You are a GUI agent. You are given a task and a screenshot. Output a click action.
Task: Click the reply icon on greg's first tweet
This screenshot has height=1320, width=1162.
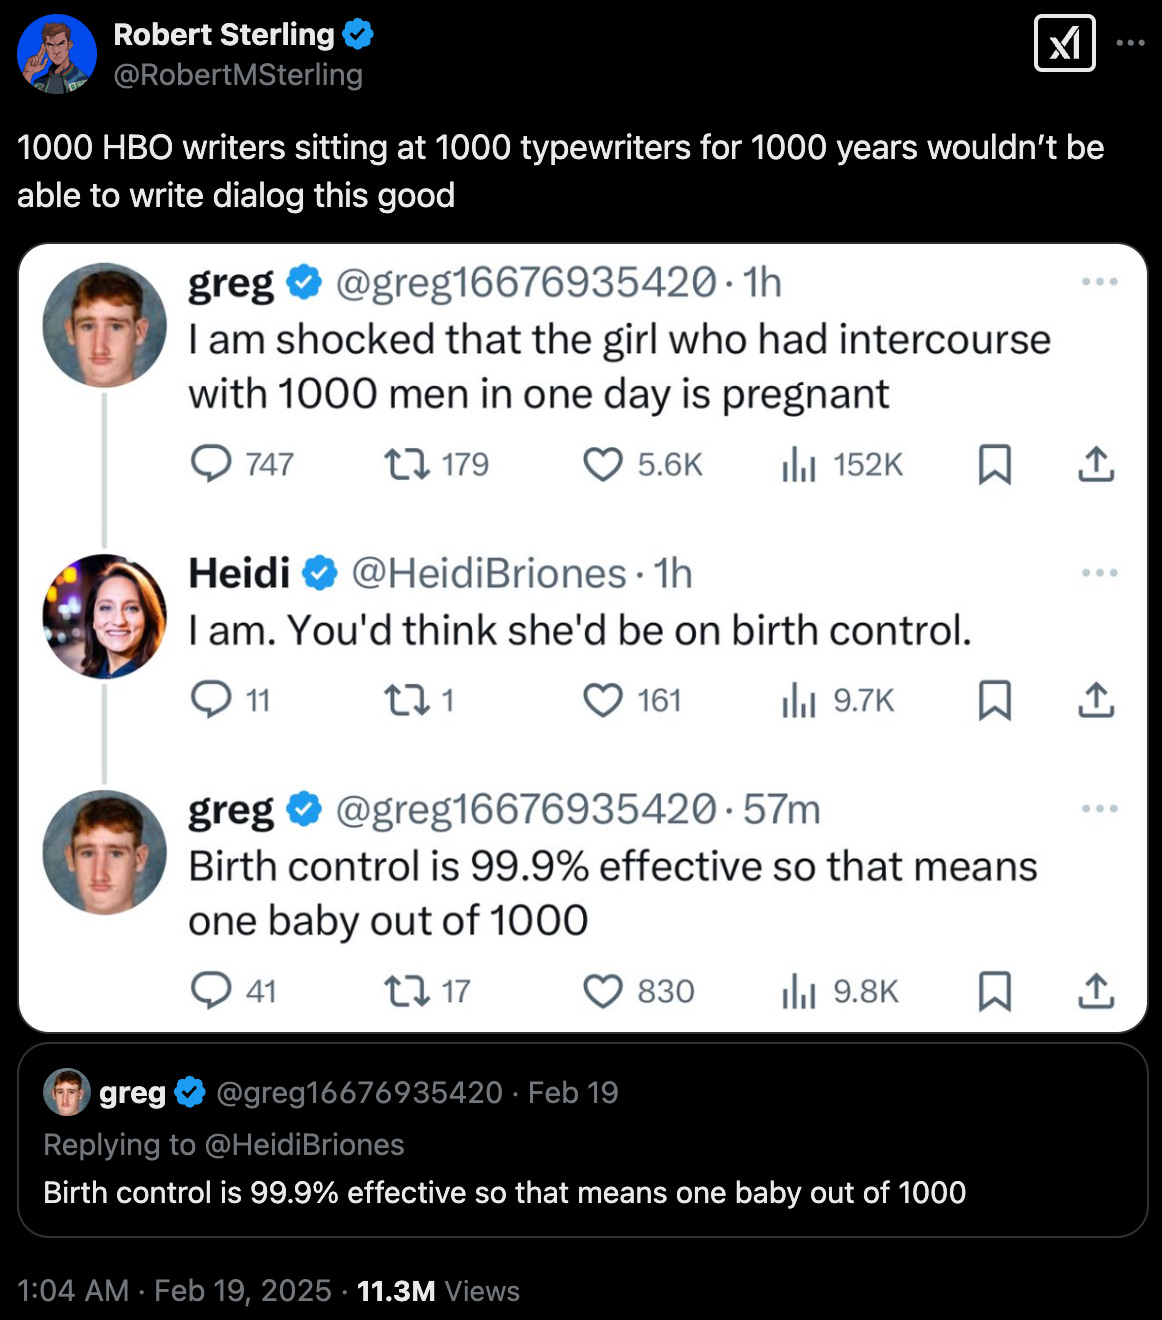tap(211, 464)
